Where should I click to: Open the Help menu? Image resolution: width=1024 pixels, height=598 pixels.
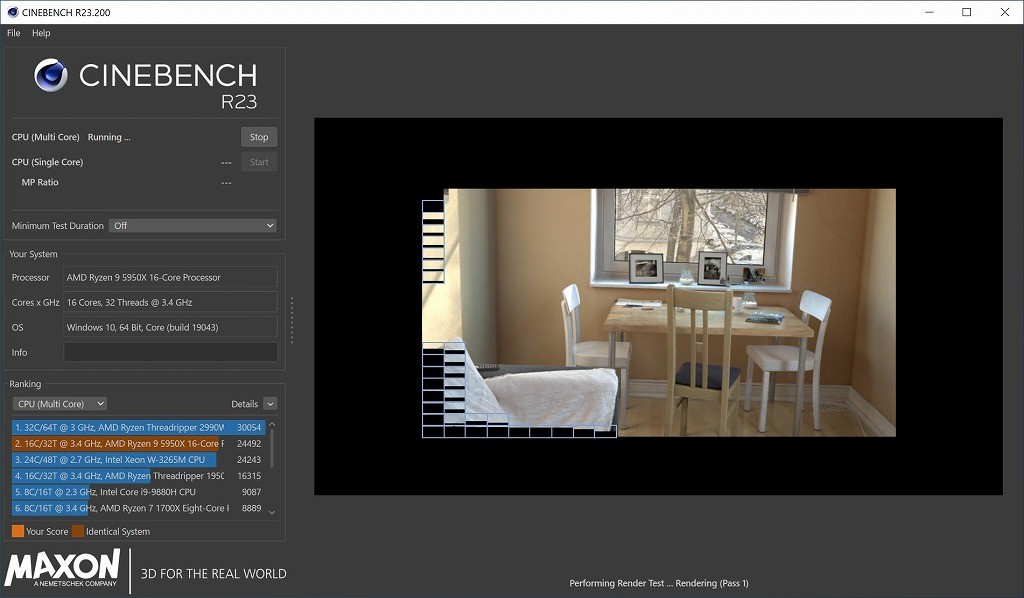coord(41,33)
